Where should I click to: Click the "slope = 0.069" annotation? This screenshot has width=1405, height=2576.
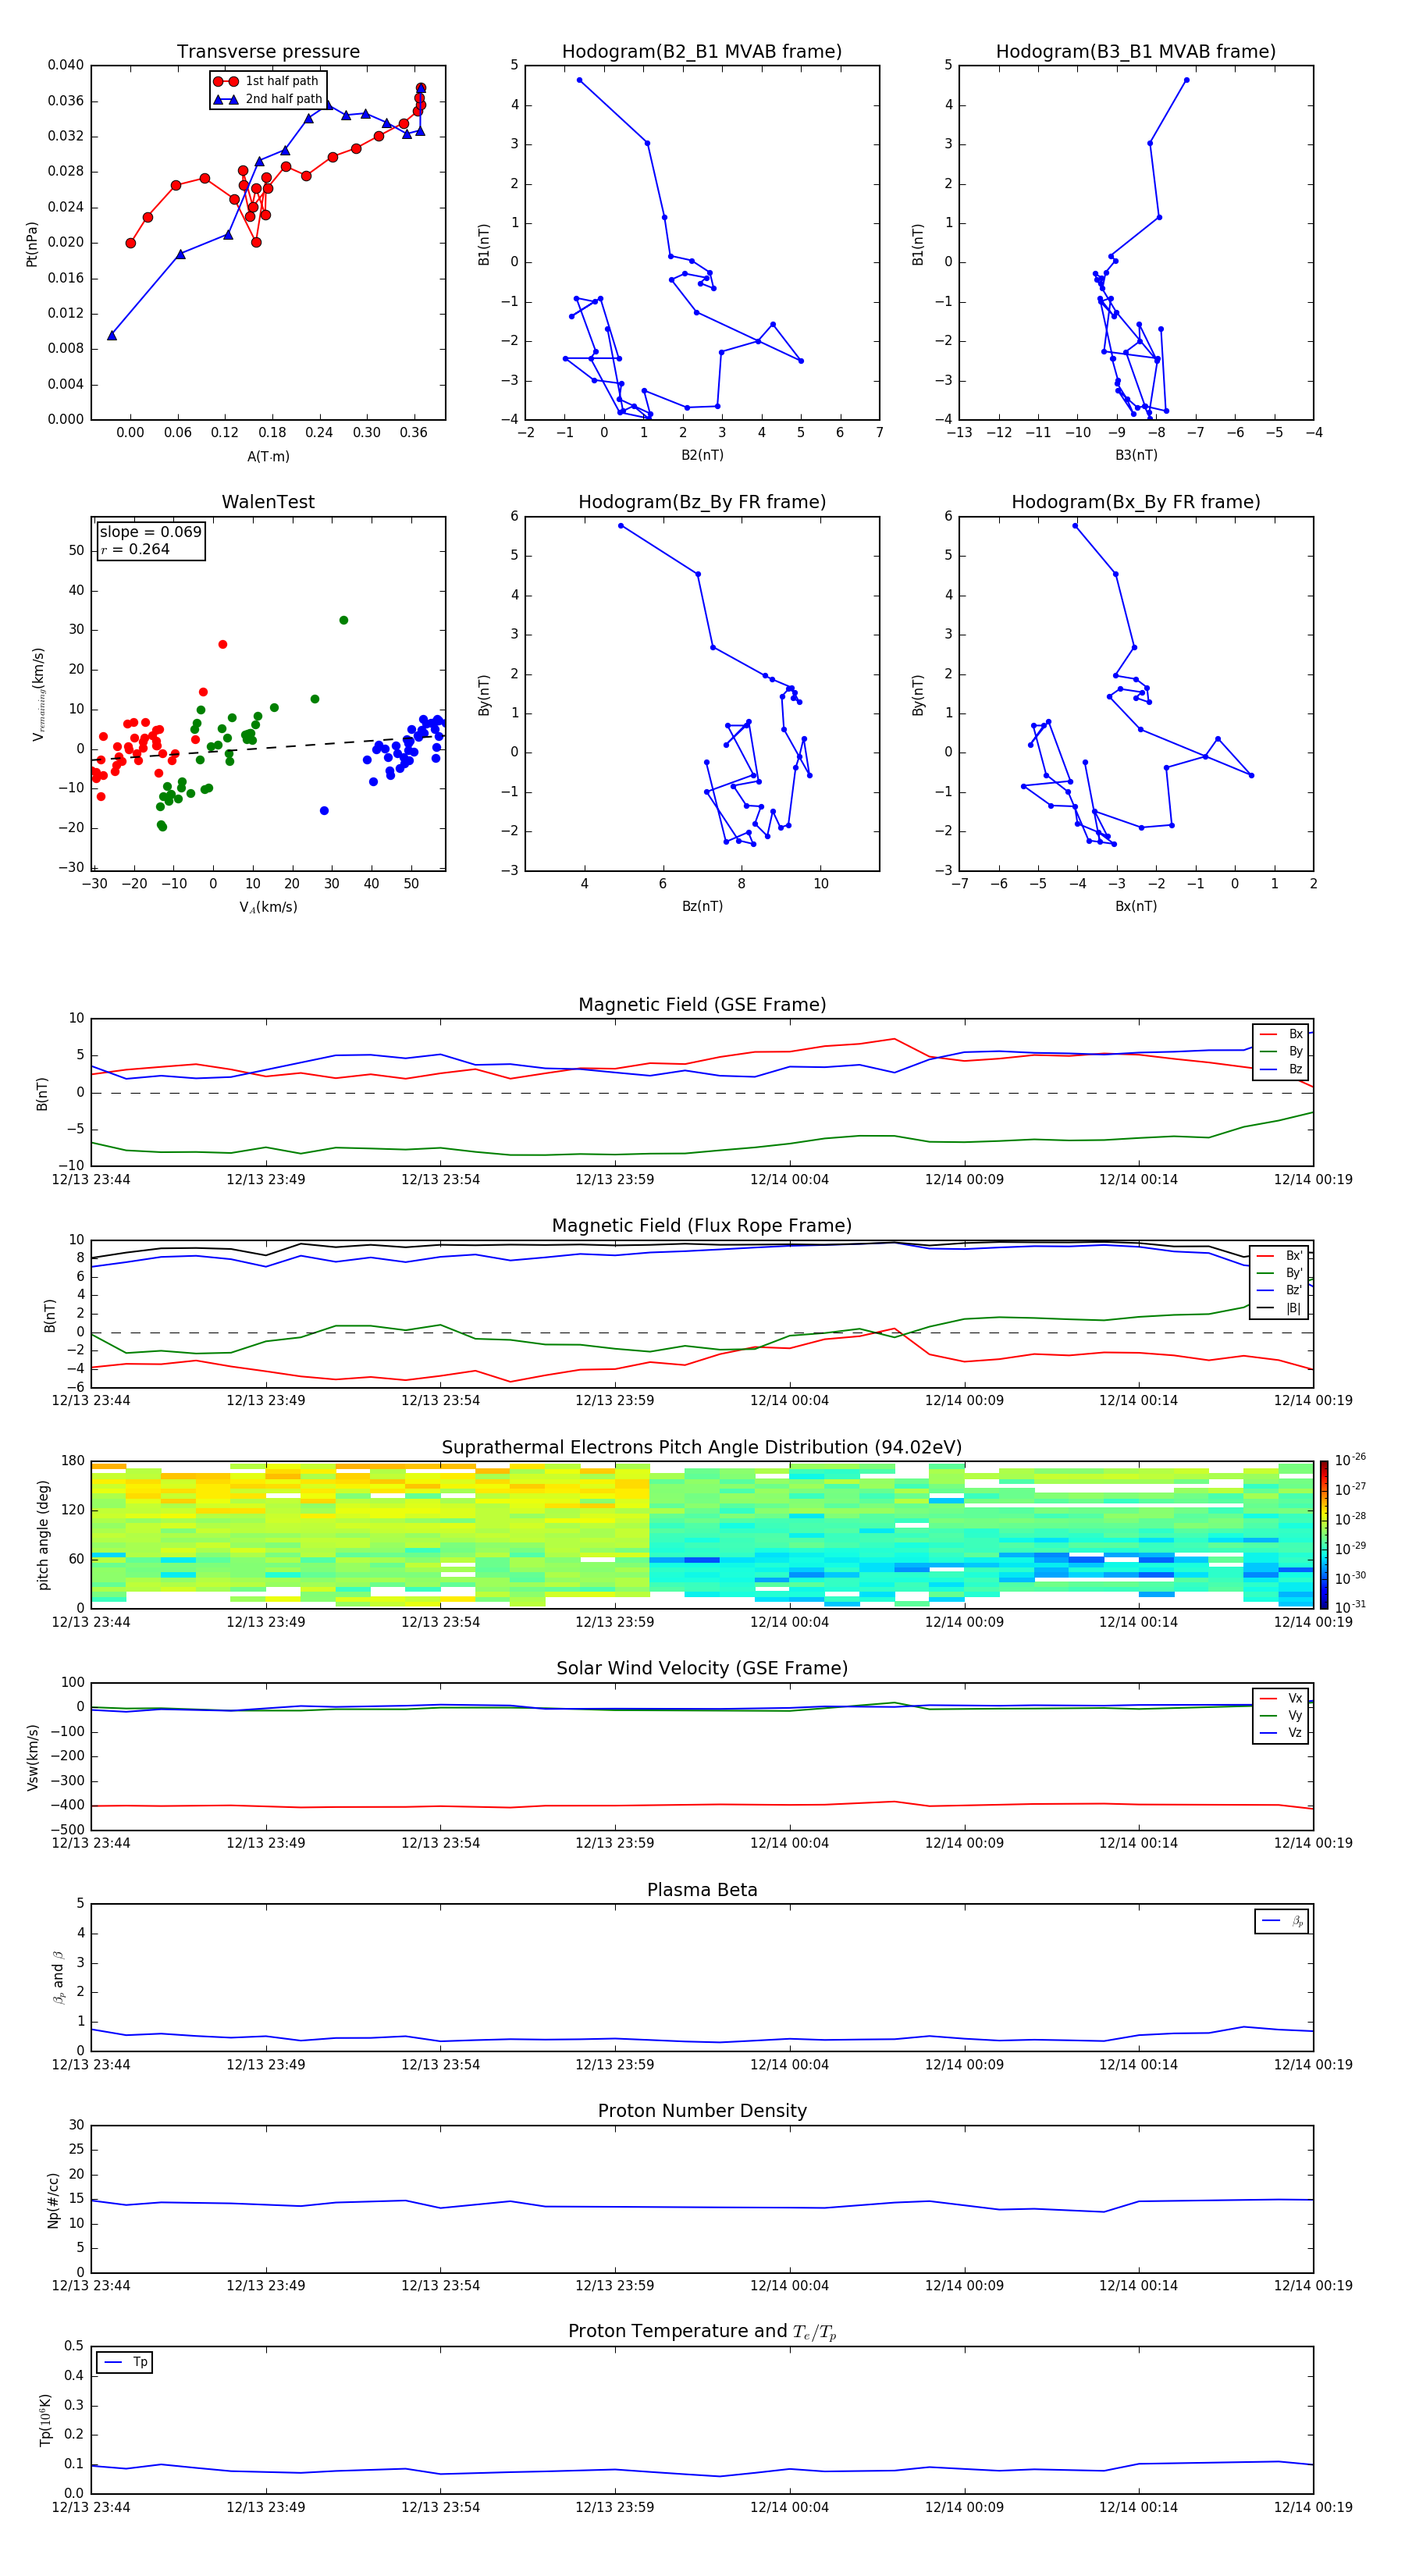point(150,532)
